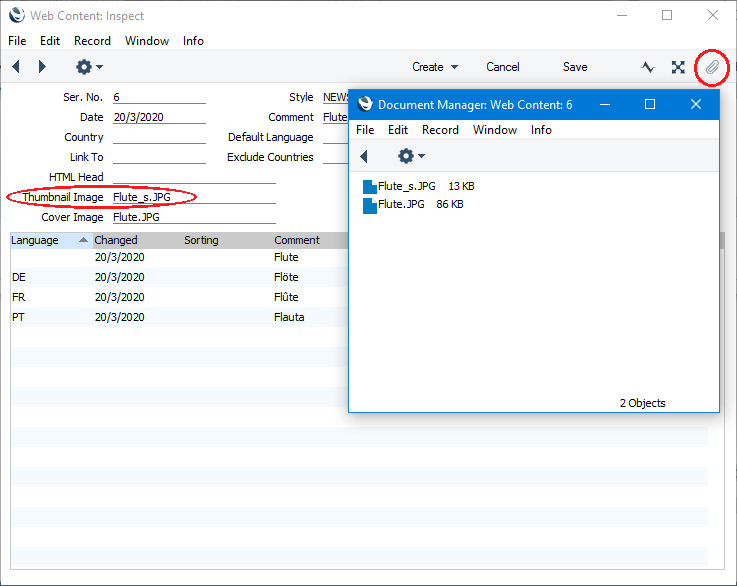This screenshot has height=586, width=737.
Task: Go to next record arrow
Action: click(x=42, y=67)
